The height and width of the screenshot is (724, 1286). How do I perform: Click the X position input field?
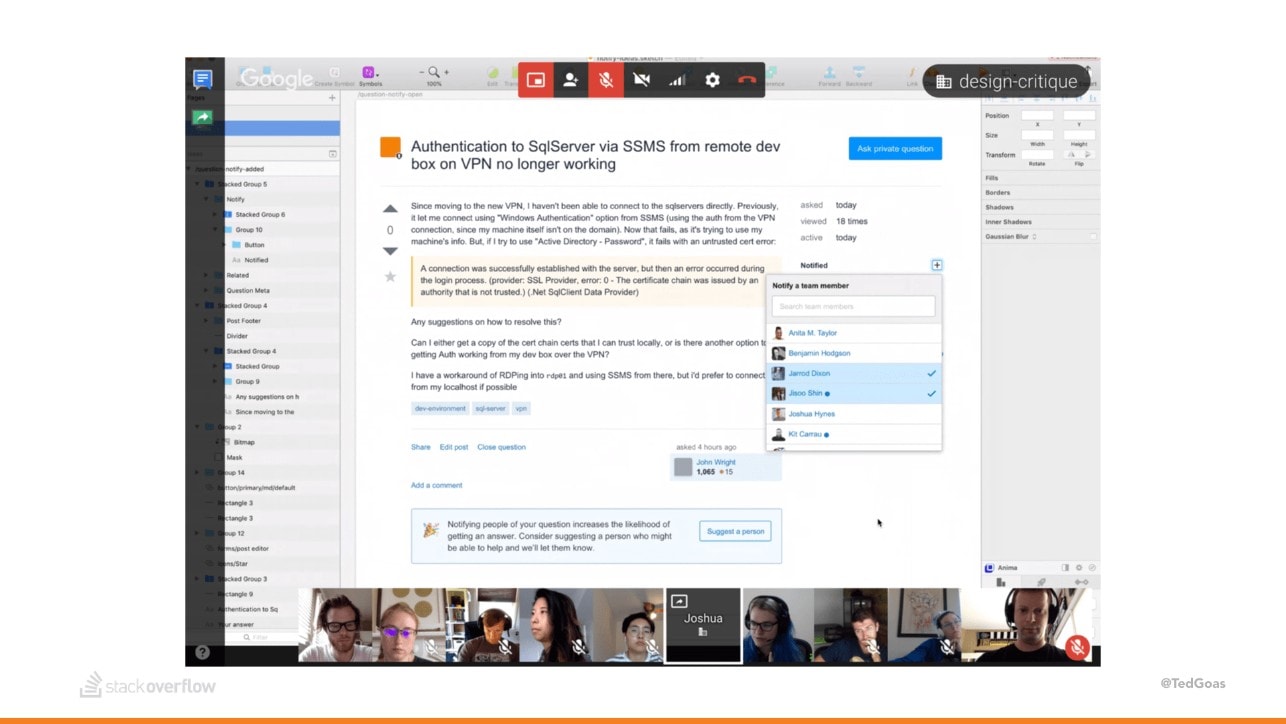(1037, 116)
